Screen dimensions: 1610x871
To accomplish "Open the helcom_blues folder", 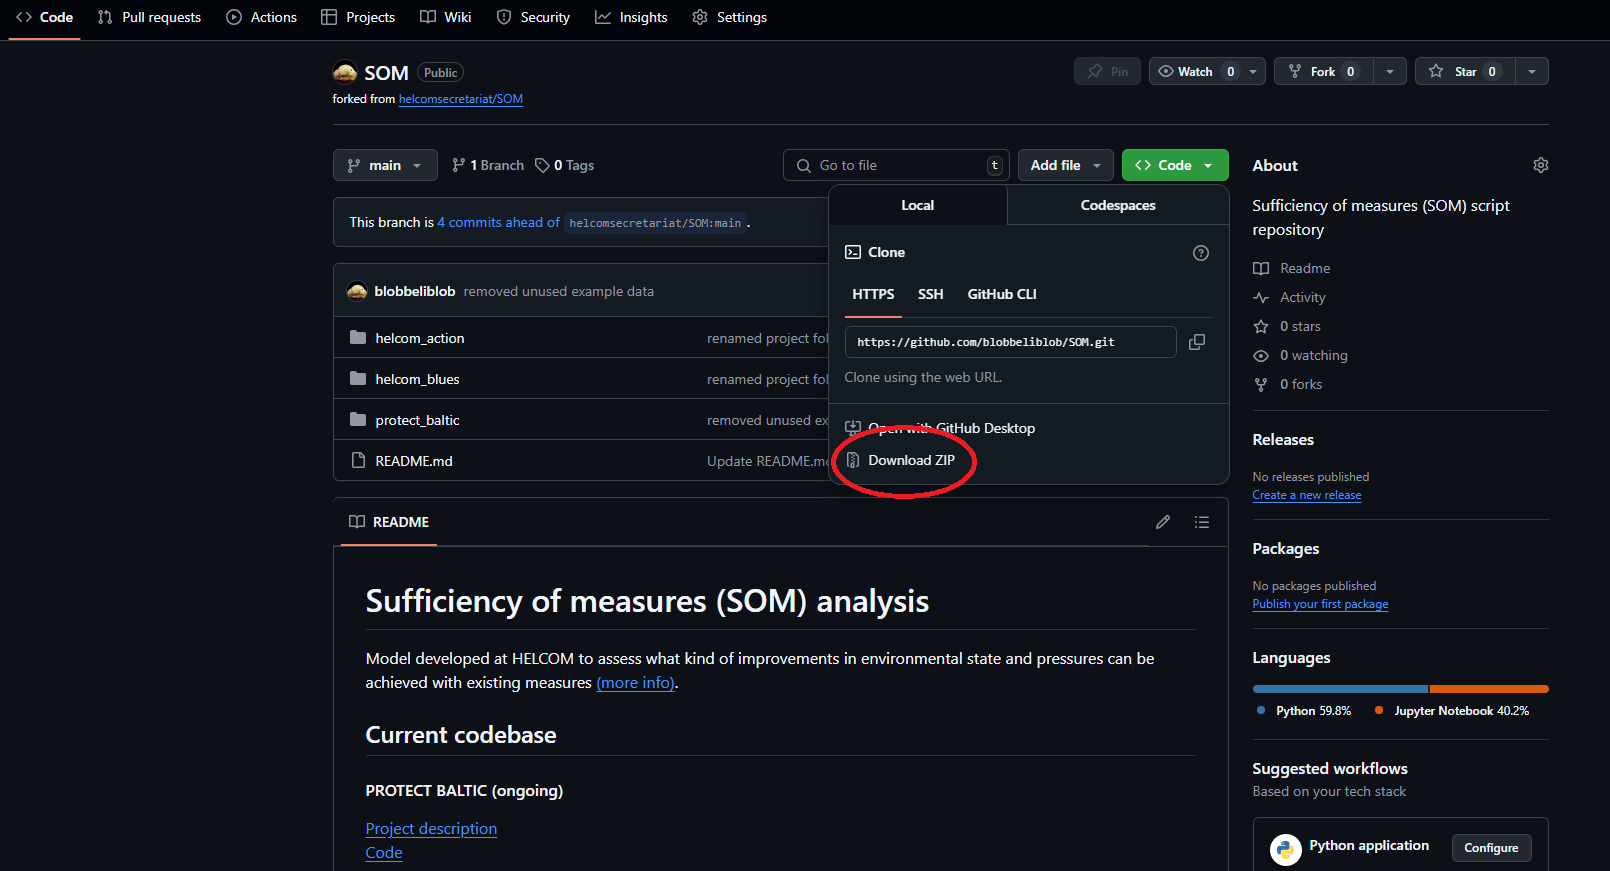I will (417, 379).
